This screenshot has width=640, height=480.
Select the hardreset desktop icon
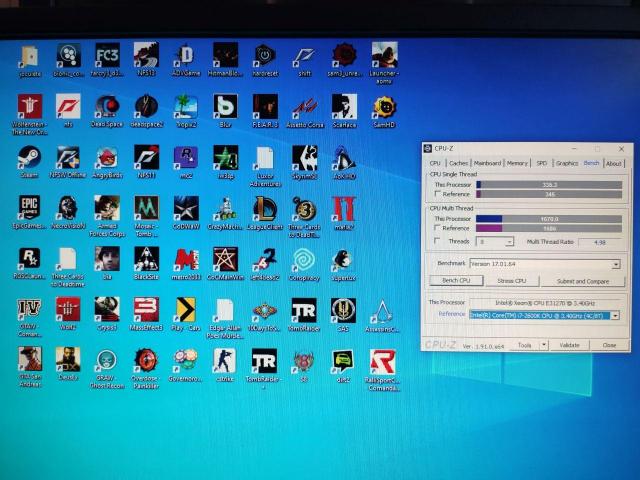(265, 60)
